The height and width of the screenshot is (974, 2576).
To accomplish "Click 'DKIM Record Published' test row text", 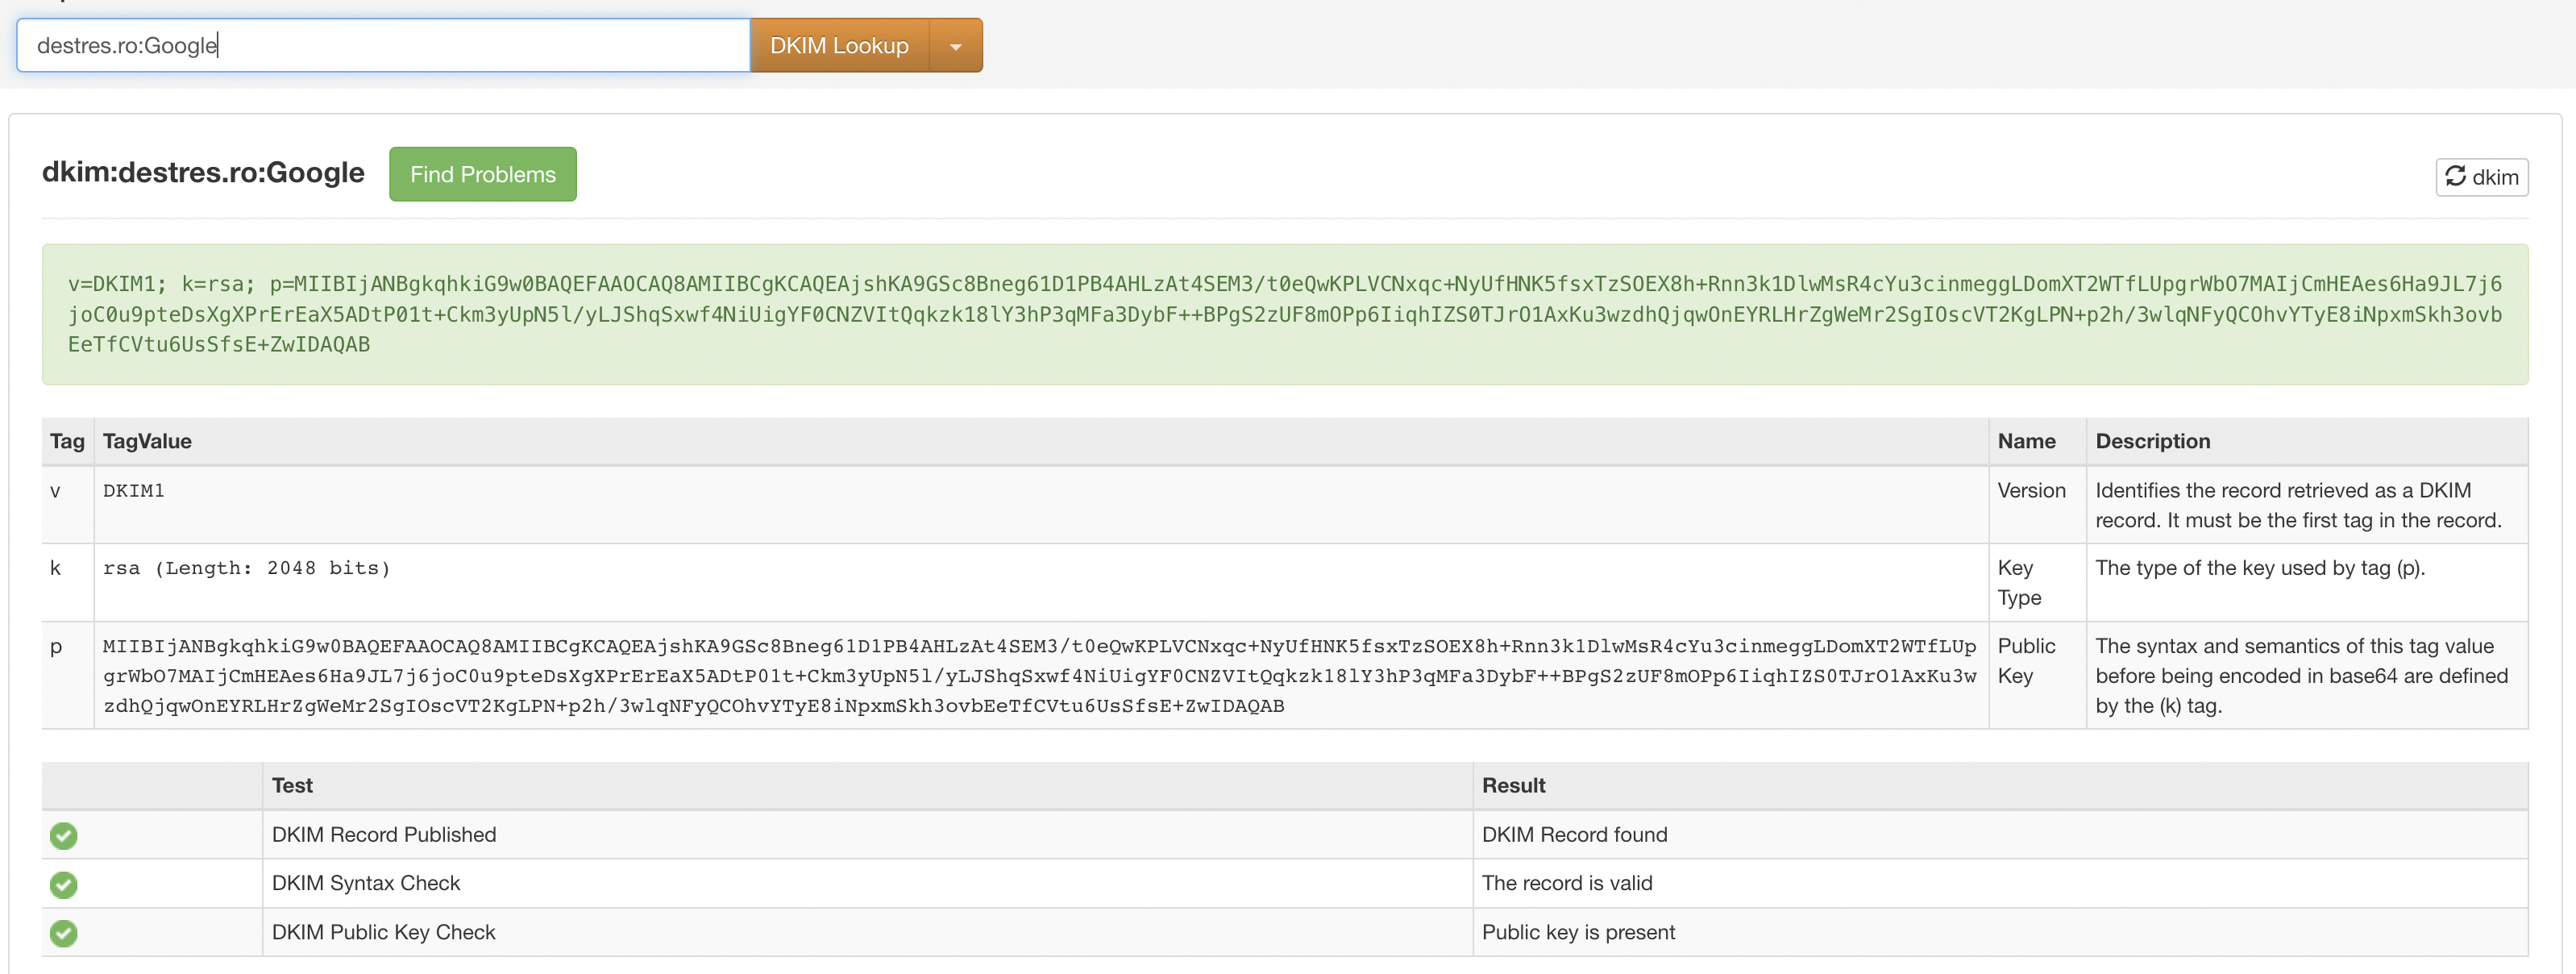I will coord(384,834).
